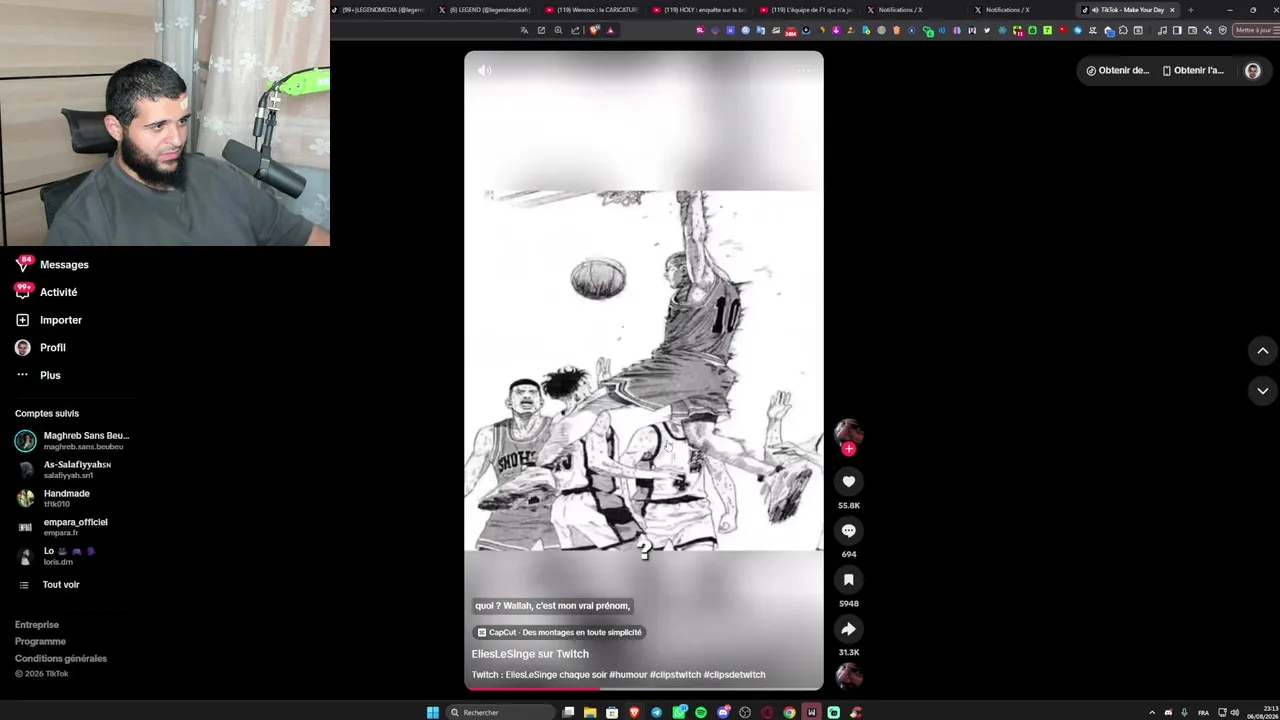Open the Tout voir list icon
Screen dimensions: 1280x720
point(24,585)
